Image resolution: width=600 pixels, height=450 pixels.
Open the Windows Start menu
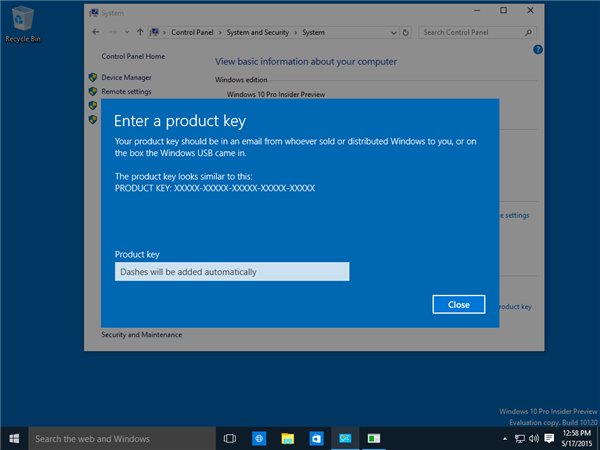[14, 438]
